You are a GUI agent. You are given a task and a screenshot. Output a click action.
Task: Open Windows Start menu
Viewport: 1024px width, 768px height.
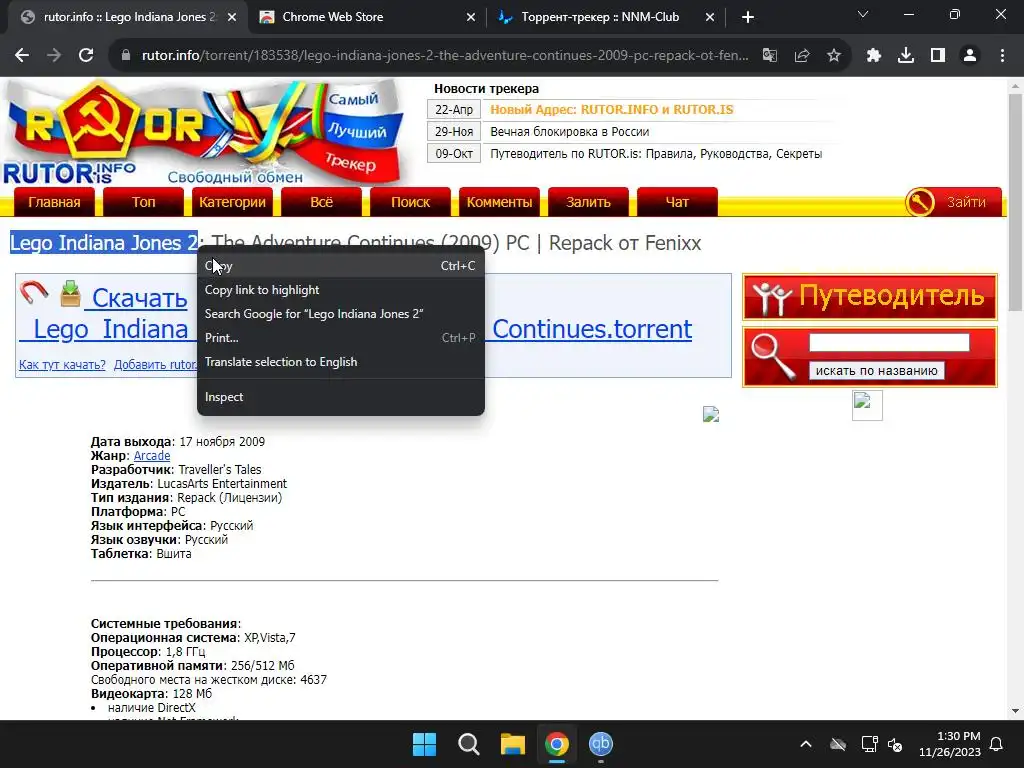(x=424, y=744)
